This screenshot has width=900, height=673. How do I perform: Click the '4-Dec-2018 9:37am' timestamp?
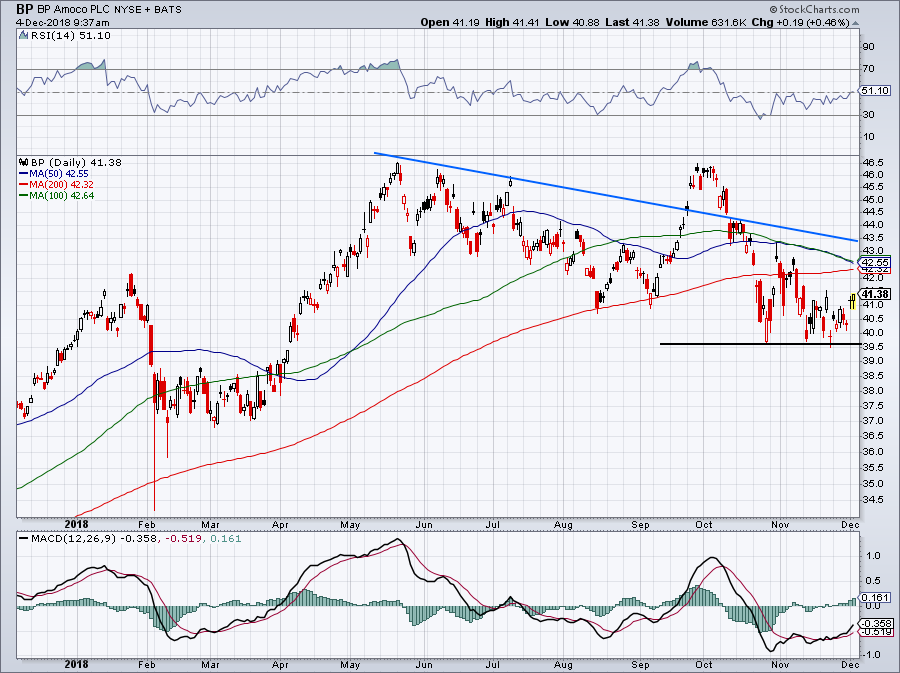coord(63,23)
